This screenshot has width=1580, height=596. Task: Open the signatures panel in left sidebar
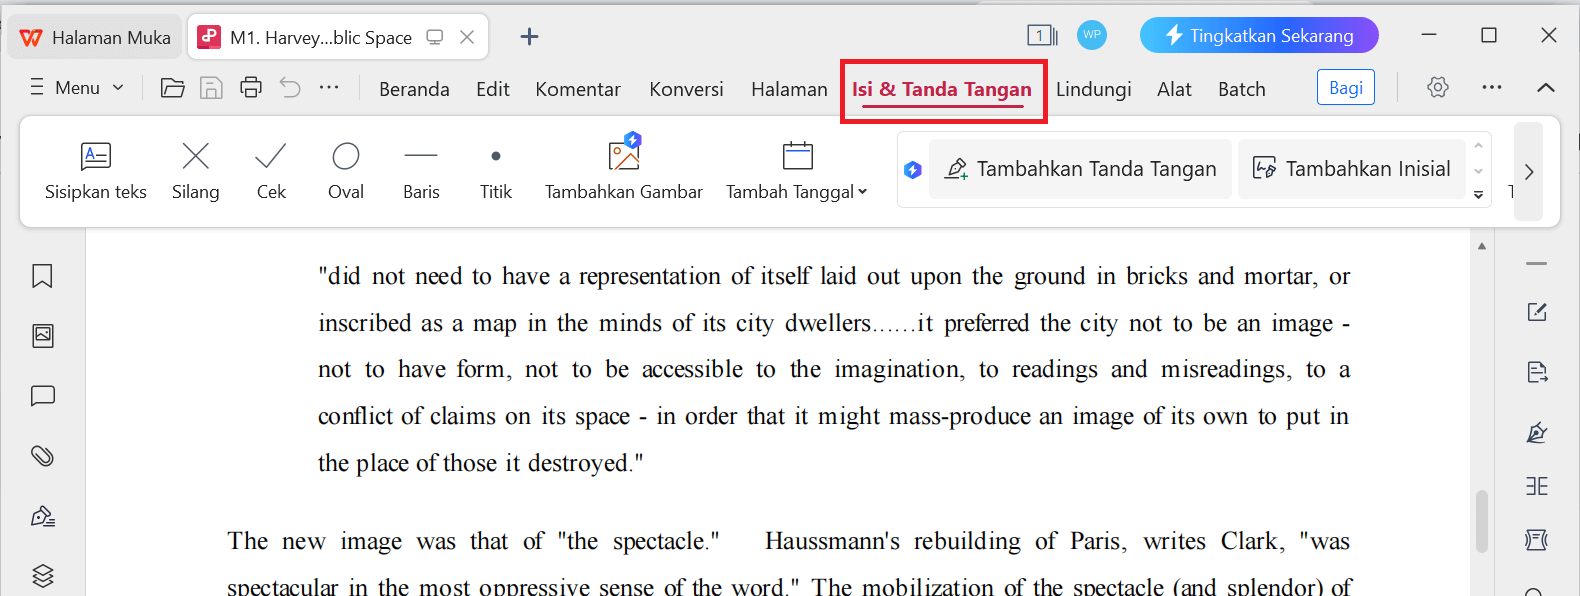pyautogui.click(x=42, y=516)
